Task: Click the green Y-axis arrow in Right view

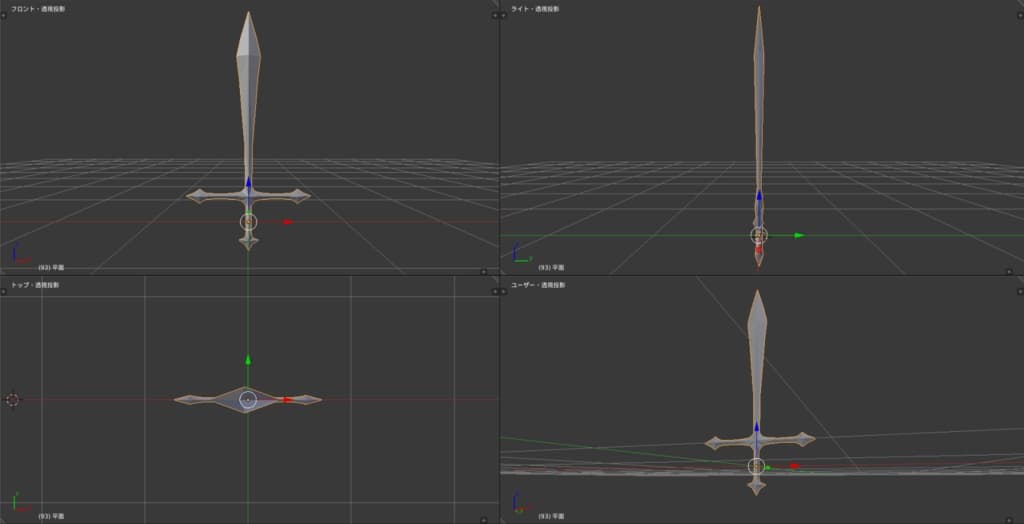Action: pyautogui.click(x=799, y=235)
